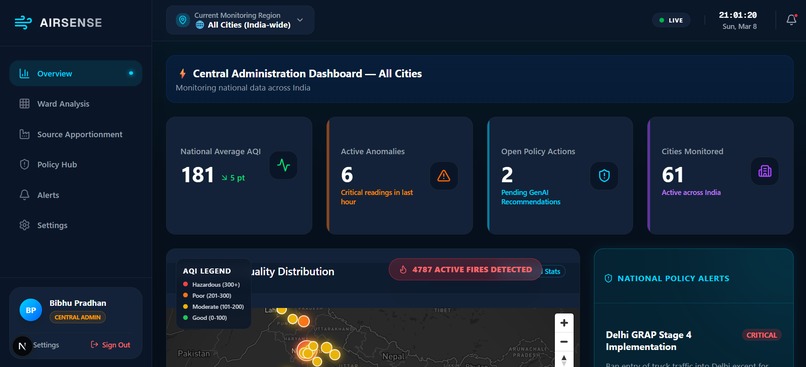Click Bibhu Pradhan user name

point(78,303)
